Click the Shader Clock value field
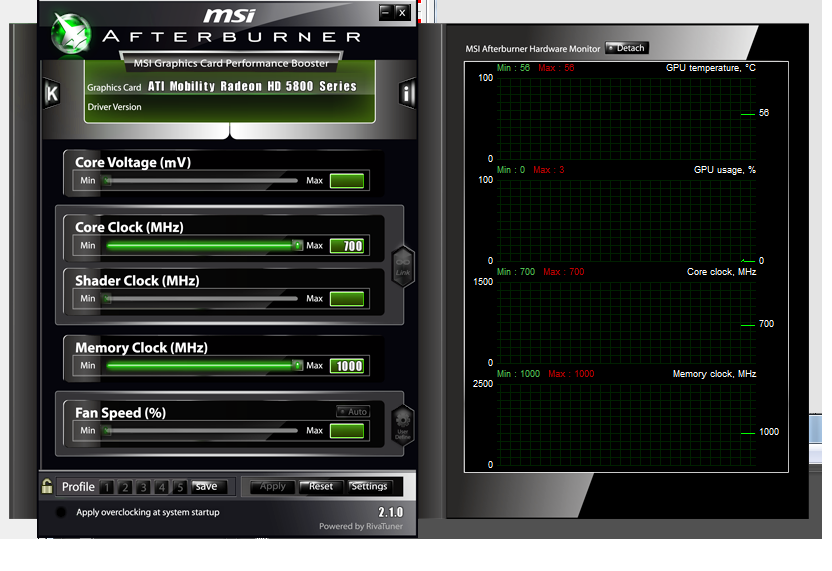The width and height of the screenshot is (832, 571). (347, 299)
